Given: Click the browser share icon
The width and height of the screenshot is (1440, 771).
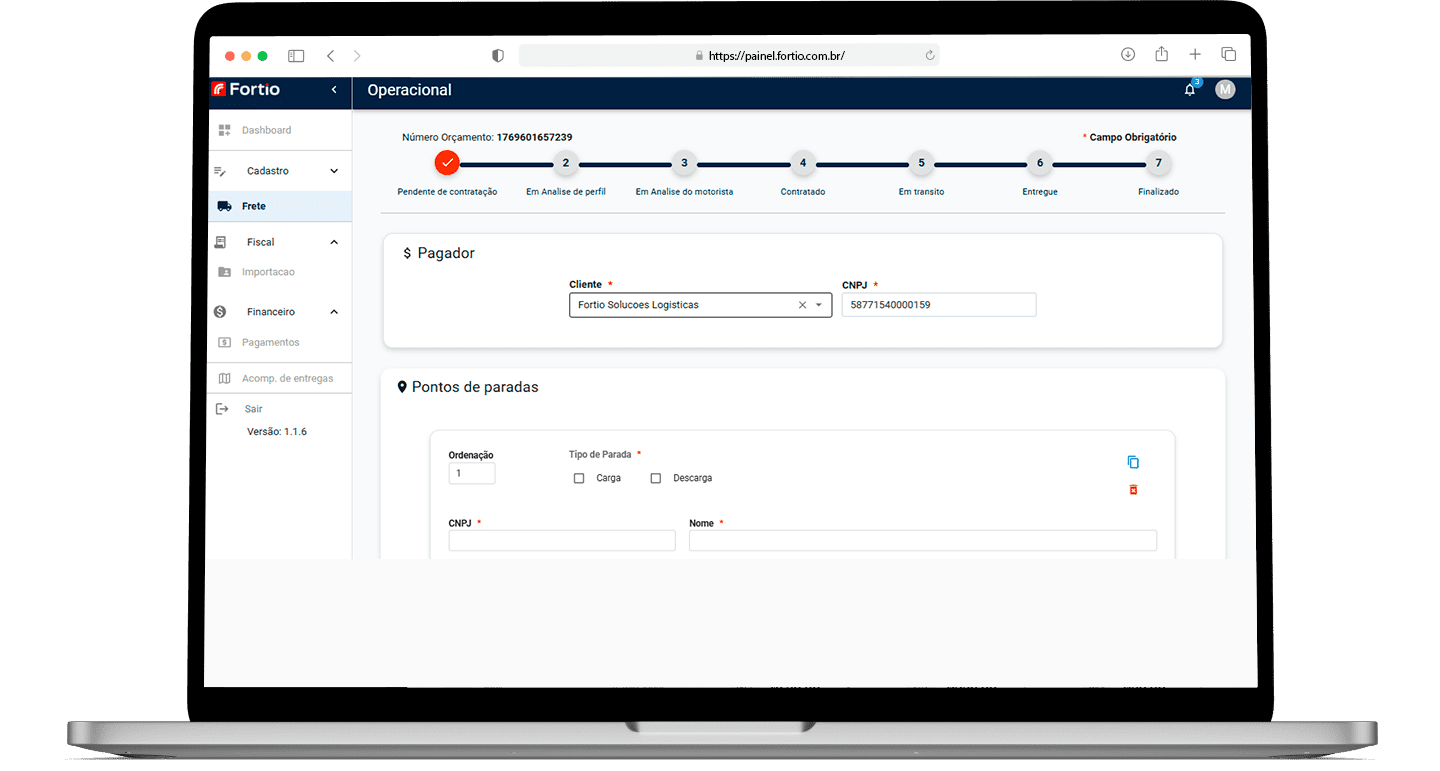Looking at the screenshot, I should pos(1161,55).
